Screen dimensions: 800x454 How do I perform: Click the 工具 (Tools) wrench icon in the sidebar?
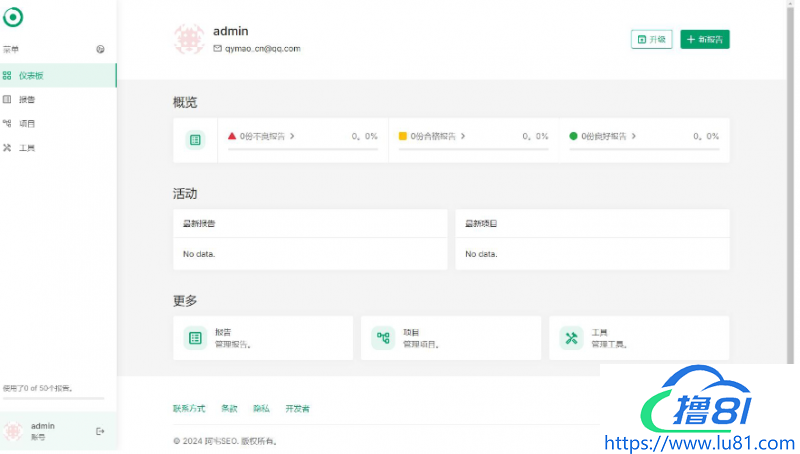pyautogui.click(x=7, y=148)
